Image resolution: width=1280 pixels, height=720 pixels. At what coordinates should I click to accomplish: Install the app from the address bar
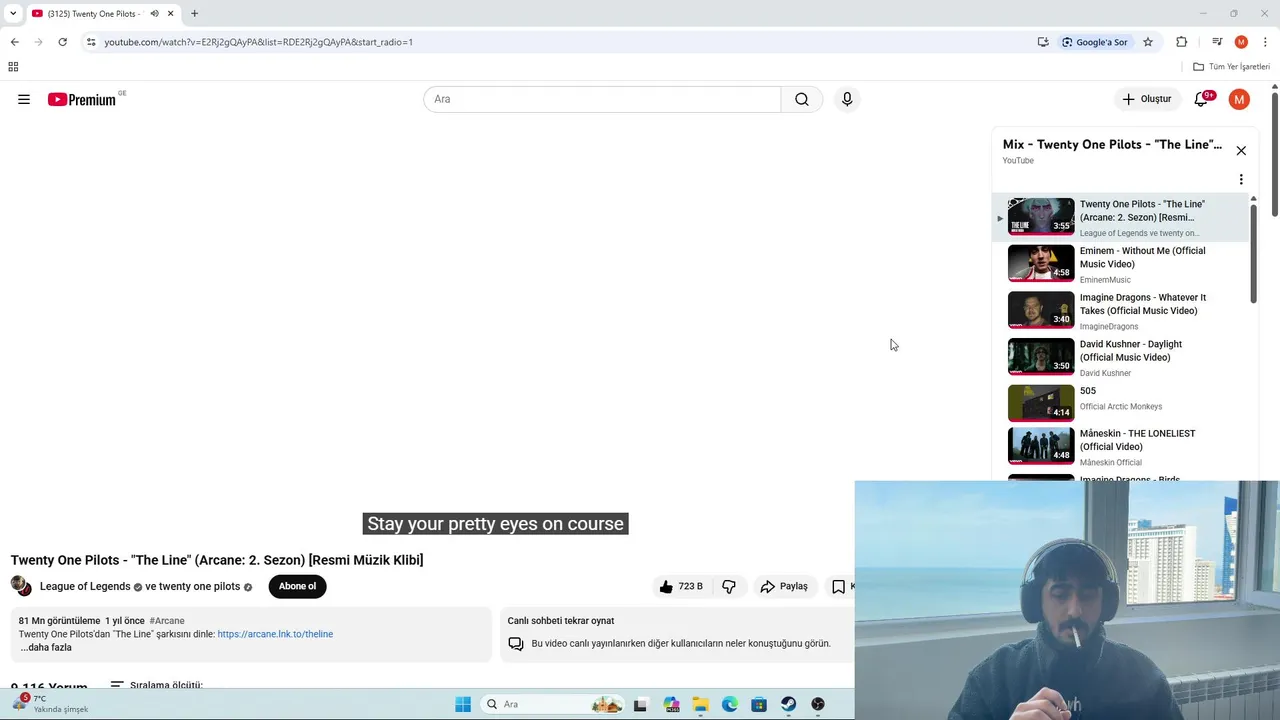(x=1043, y=42)
